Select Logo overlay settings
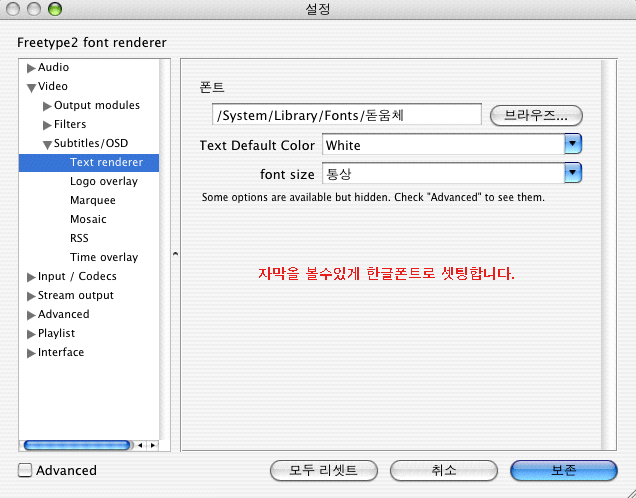636x498 pixels. [104, 182]
